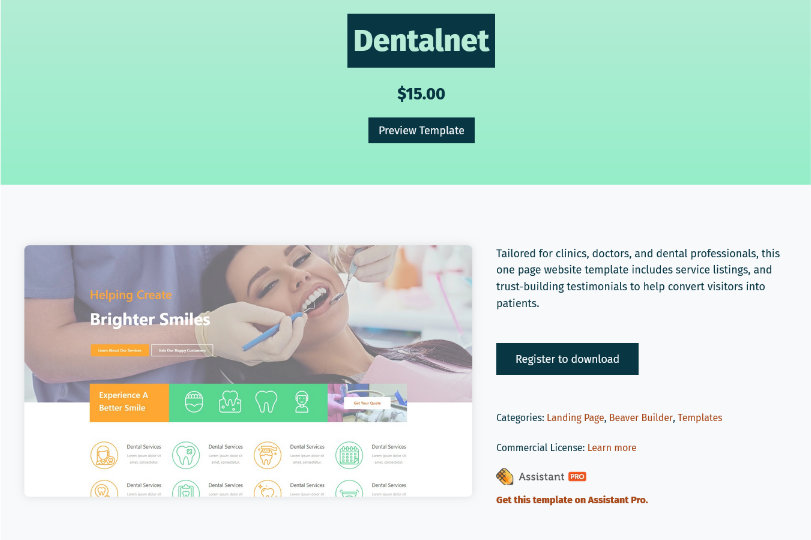Open the Dentalnet template preview thumbnail
This screenshot has width=811, height=540.
click(x=248, y=371)
